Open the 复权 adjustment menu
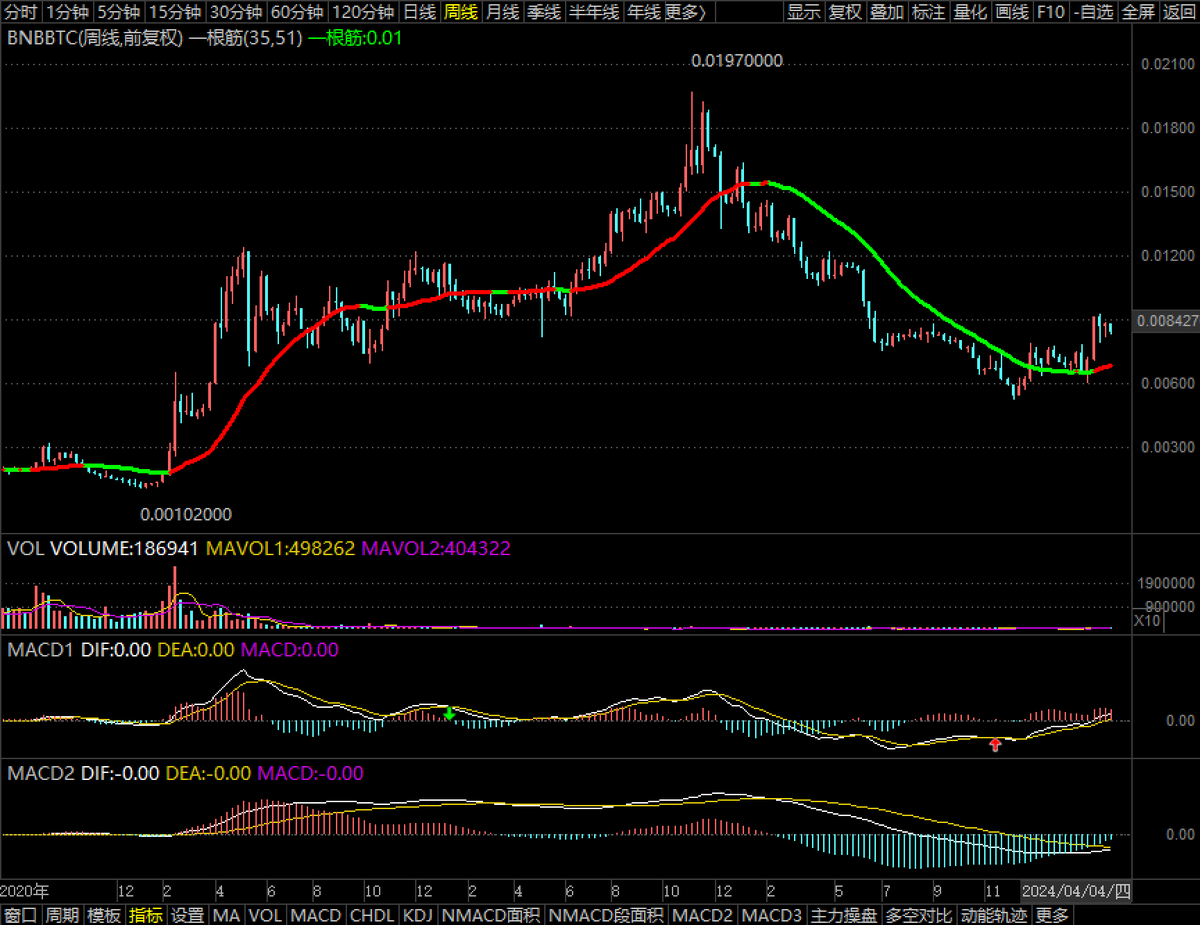1200x925 pixels. (x=845, y=13)
